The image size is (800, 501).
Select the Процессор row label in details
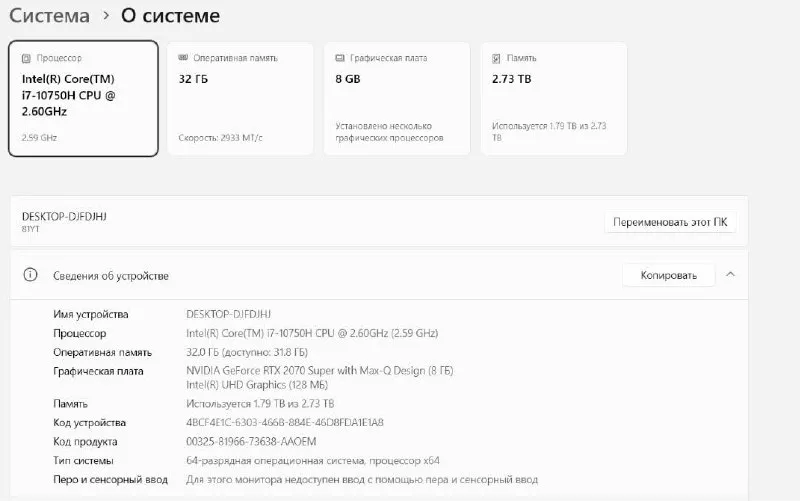[x=80, y=334]
